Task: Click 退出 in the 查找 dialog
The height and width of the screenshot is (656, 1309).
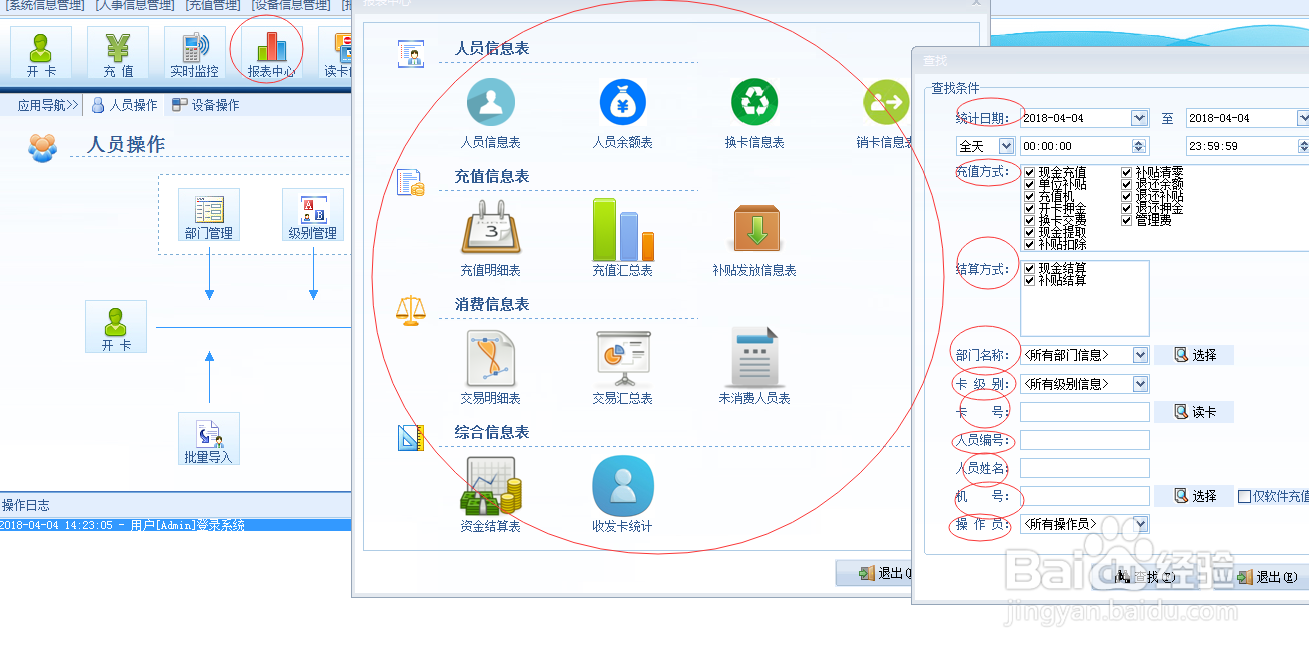Action: click(1268, 577)
